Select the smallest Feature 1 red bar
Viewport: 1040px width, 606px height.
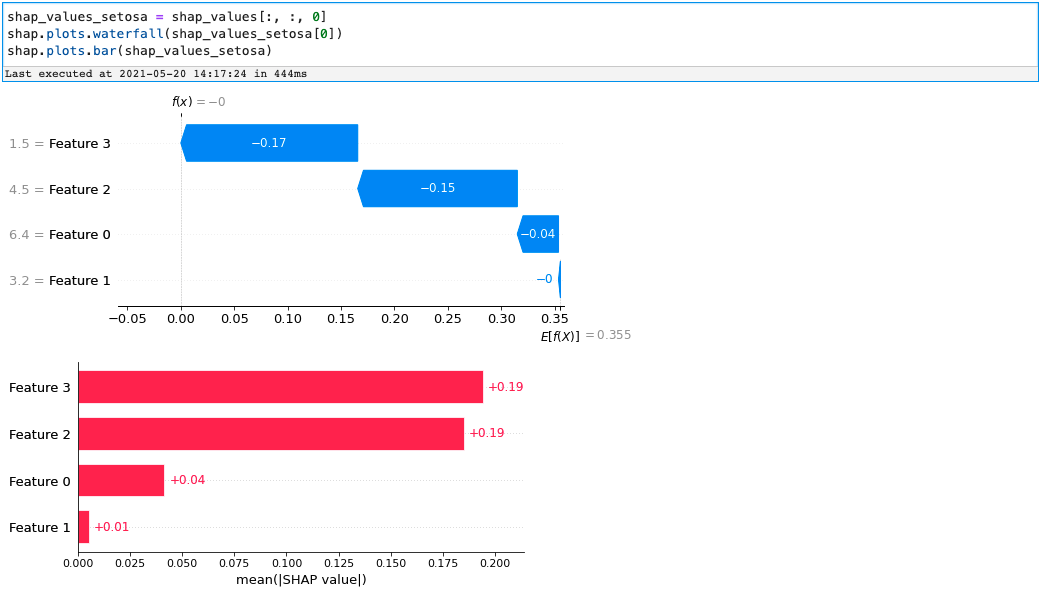84,528
